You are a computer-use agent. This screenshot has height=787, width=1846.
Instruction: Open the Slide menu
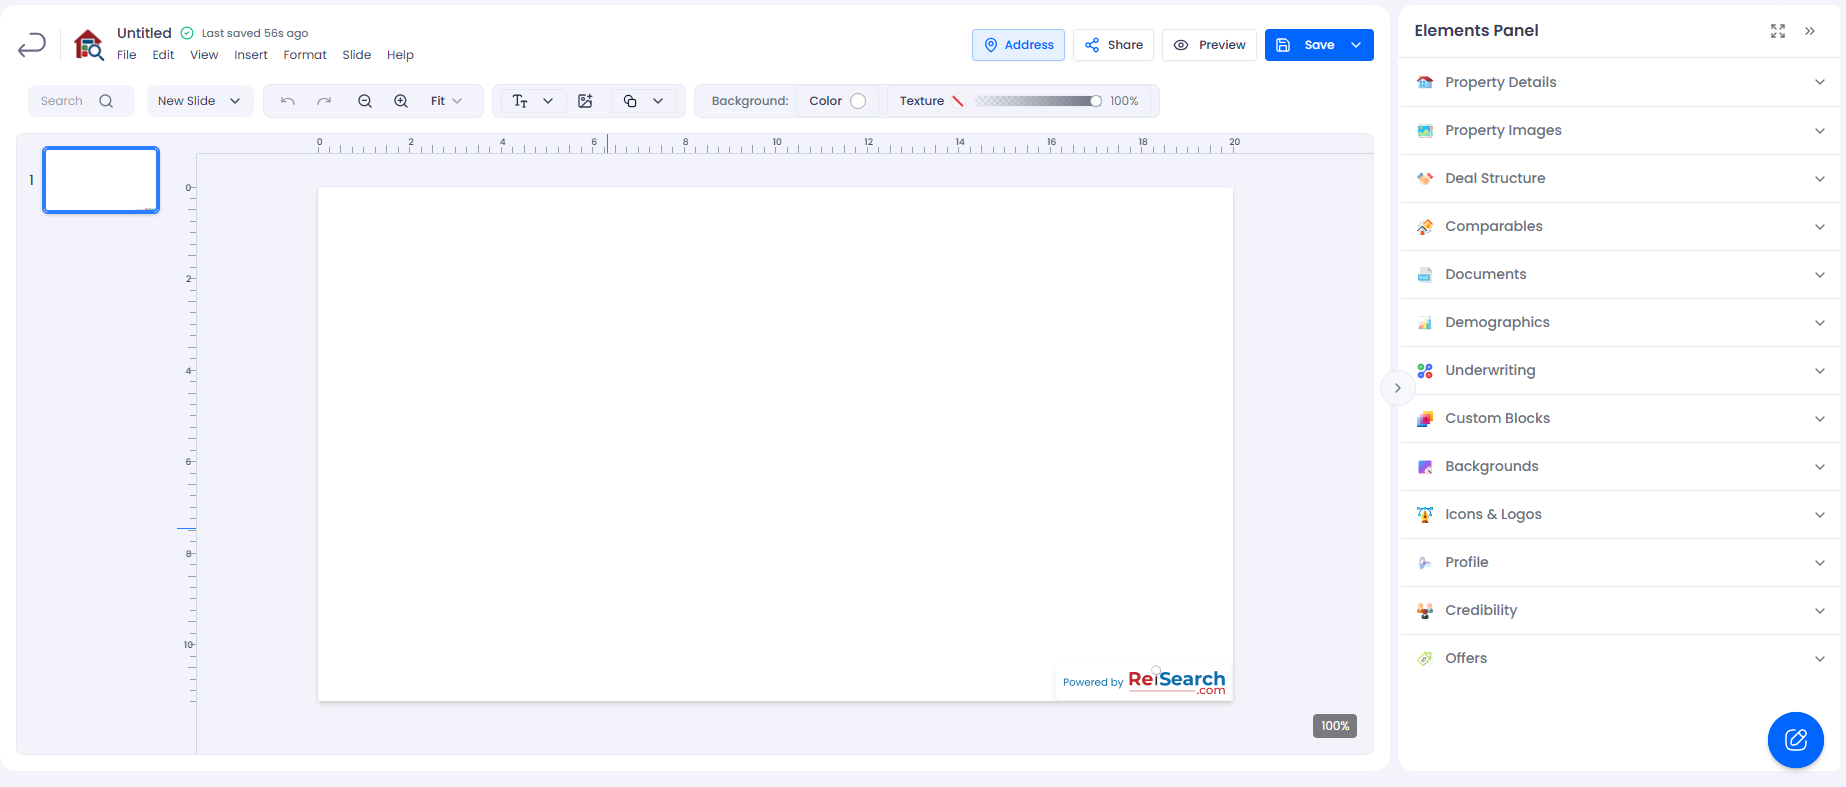click(357, 55)
